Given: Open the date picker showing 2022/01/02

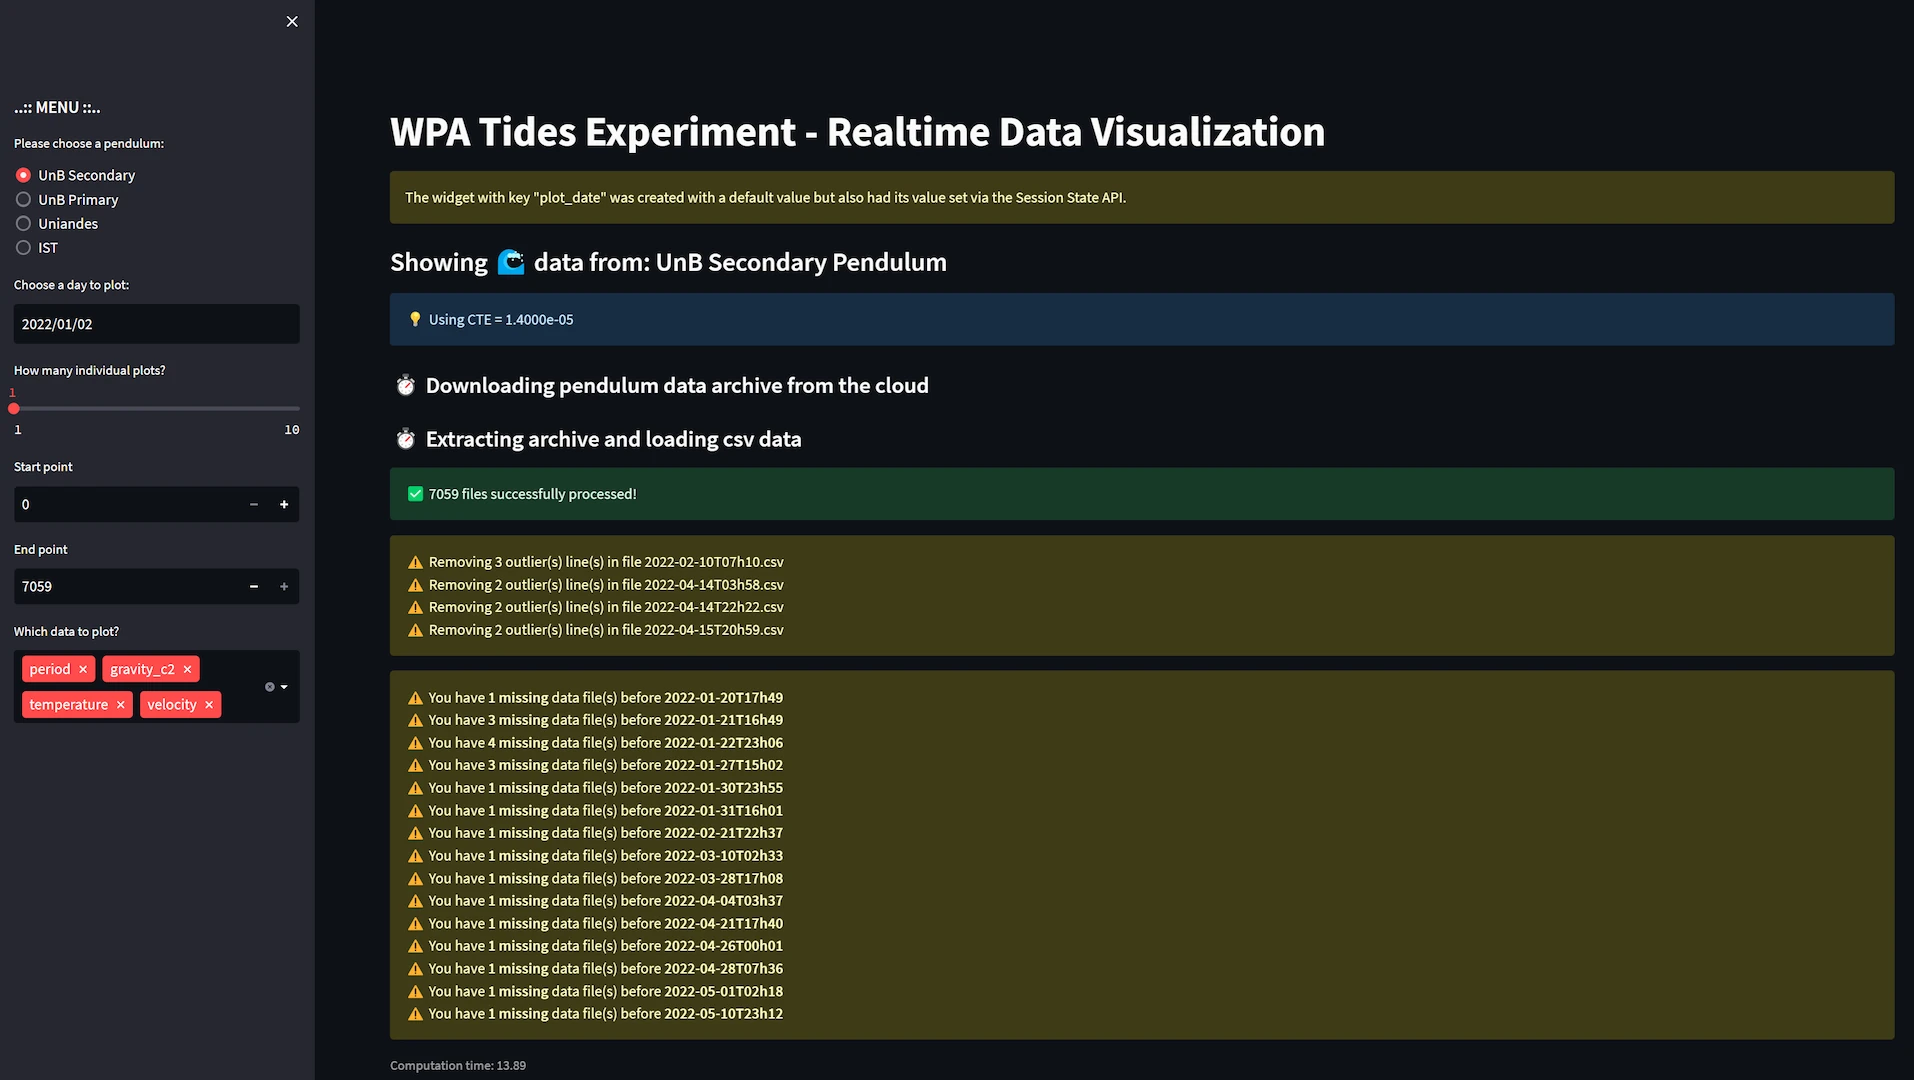Looking at the screenshot, I should tap(156, 324).
